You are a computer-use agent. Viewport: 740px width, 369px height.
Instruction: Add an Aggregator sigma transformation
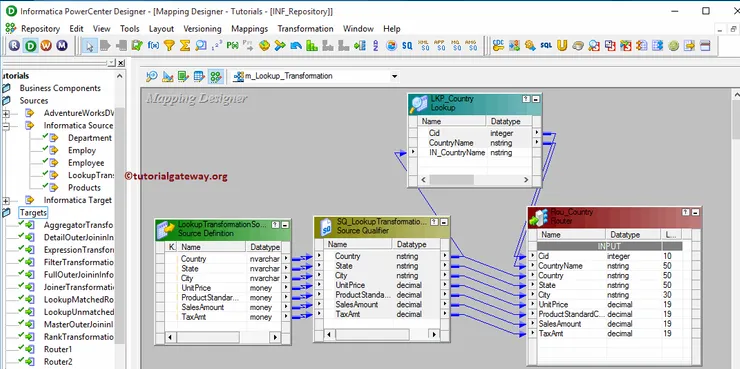coord(185,46)
